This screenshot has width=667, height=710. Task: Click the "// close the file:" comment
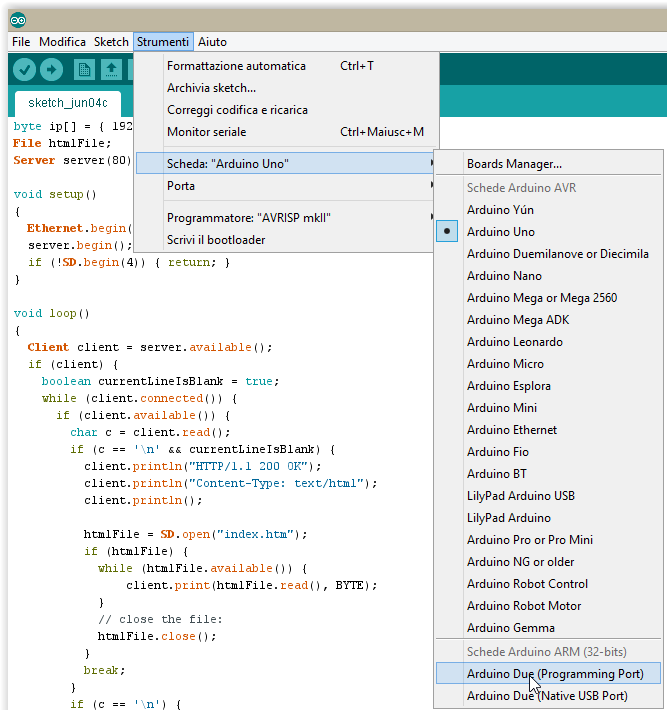(x=160, y=619)
